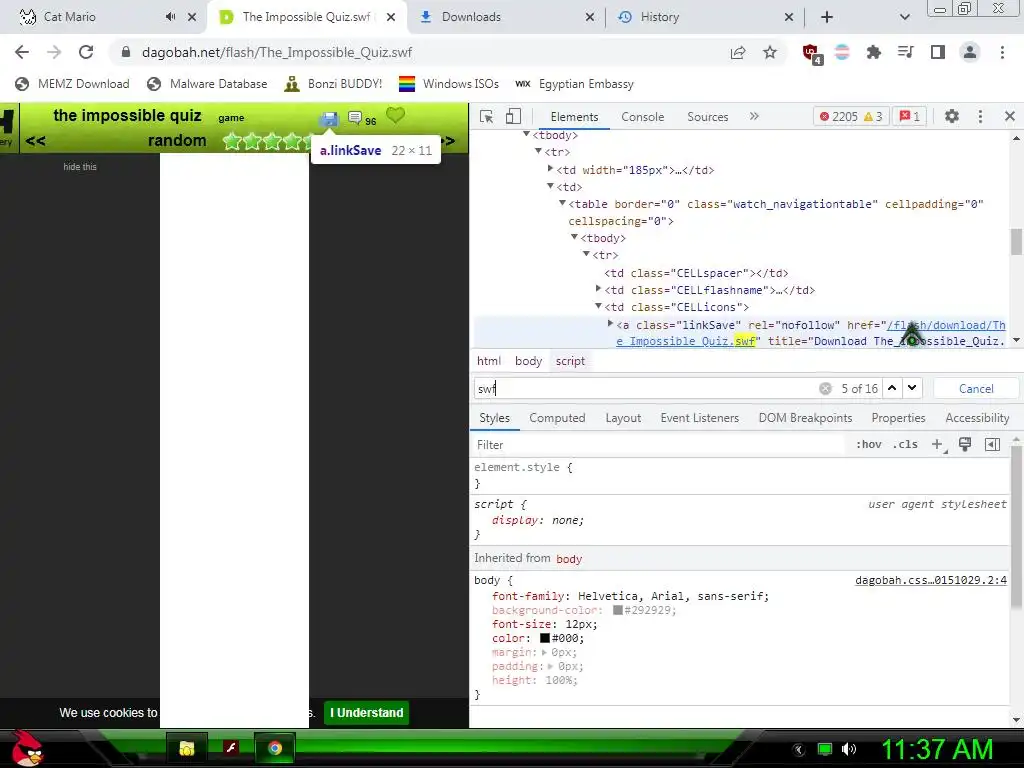This screenshot has height=768, width=1024.
Task: Cancel the DevTools search
Action: [976, 389]
